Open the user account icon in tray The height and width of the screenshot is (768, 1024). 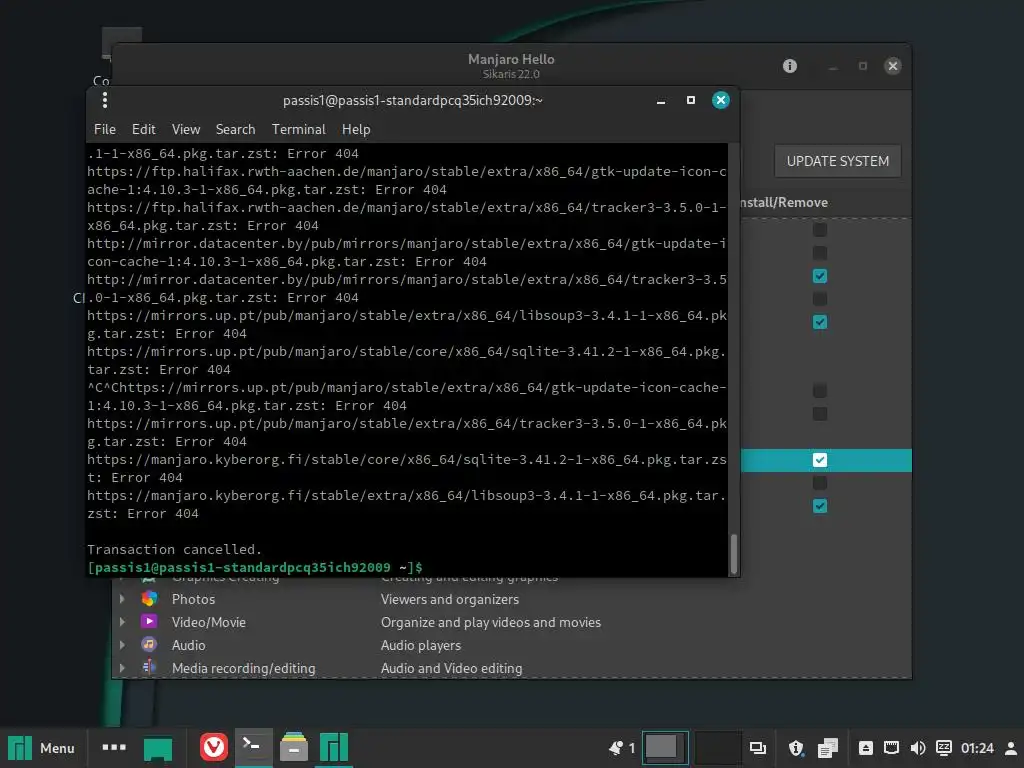pyautogui.click(x=1011, y=748)
